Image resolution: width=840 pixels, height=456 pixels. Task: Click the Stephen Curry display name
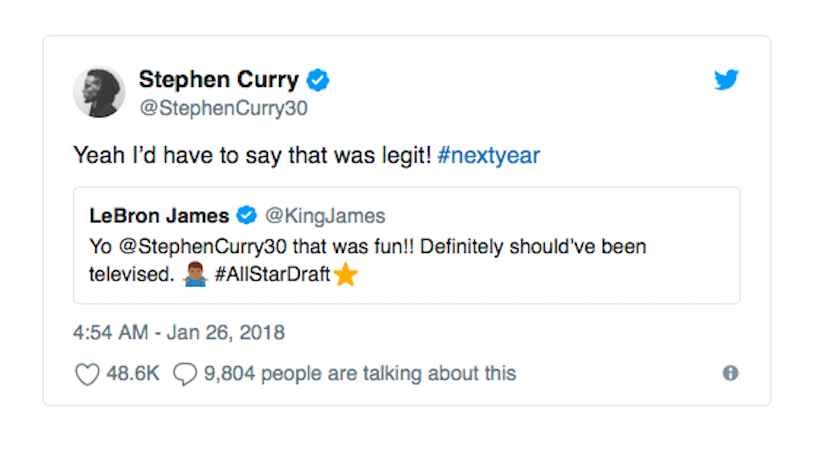[218, 79]
